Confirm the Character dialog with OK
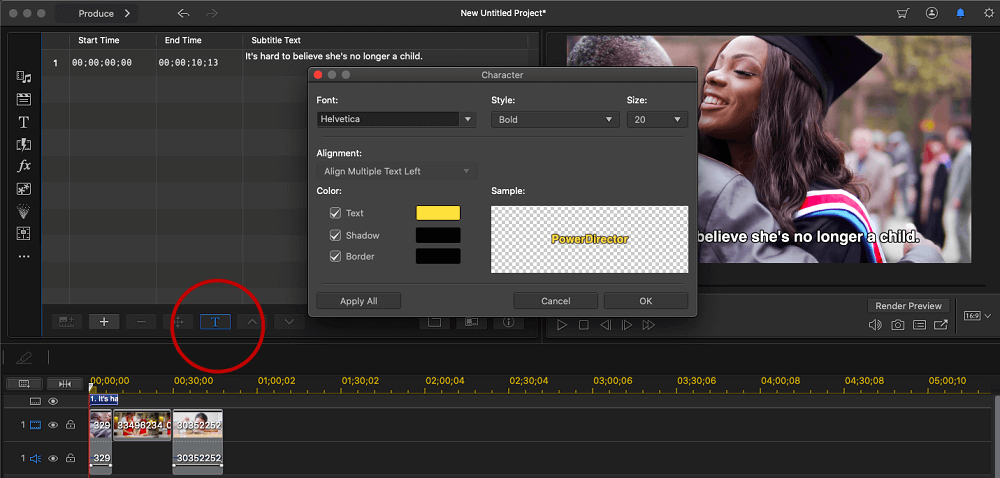 click(x=645, y=301)
